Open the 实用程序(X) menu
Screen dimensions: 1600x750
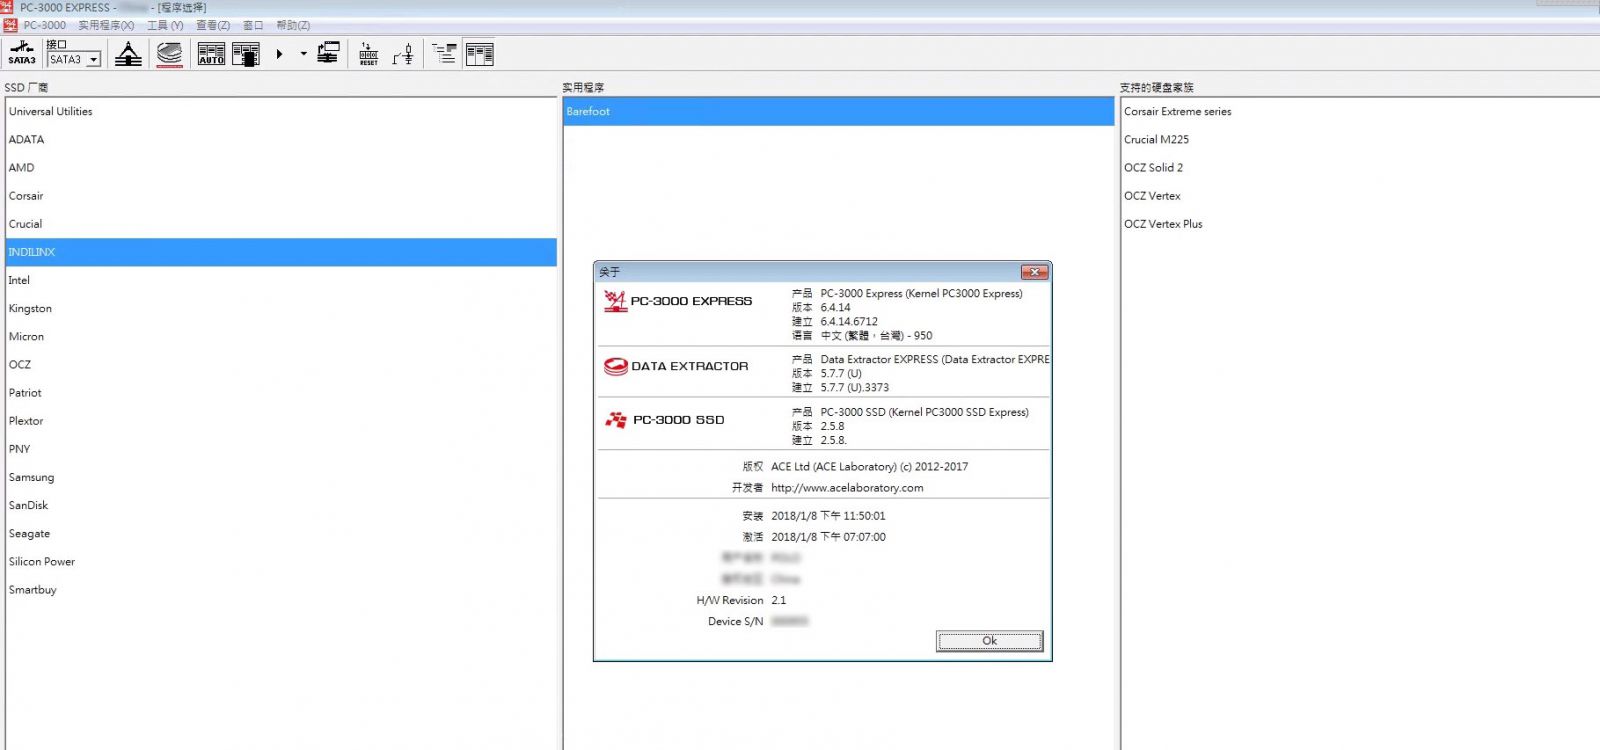click(x=106, y=25)
